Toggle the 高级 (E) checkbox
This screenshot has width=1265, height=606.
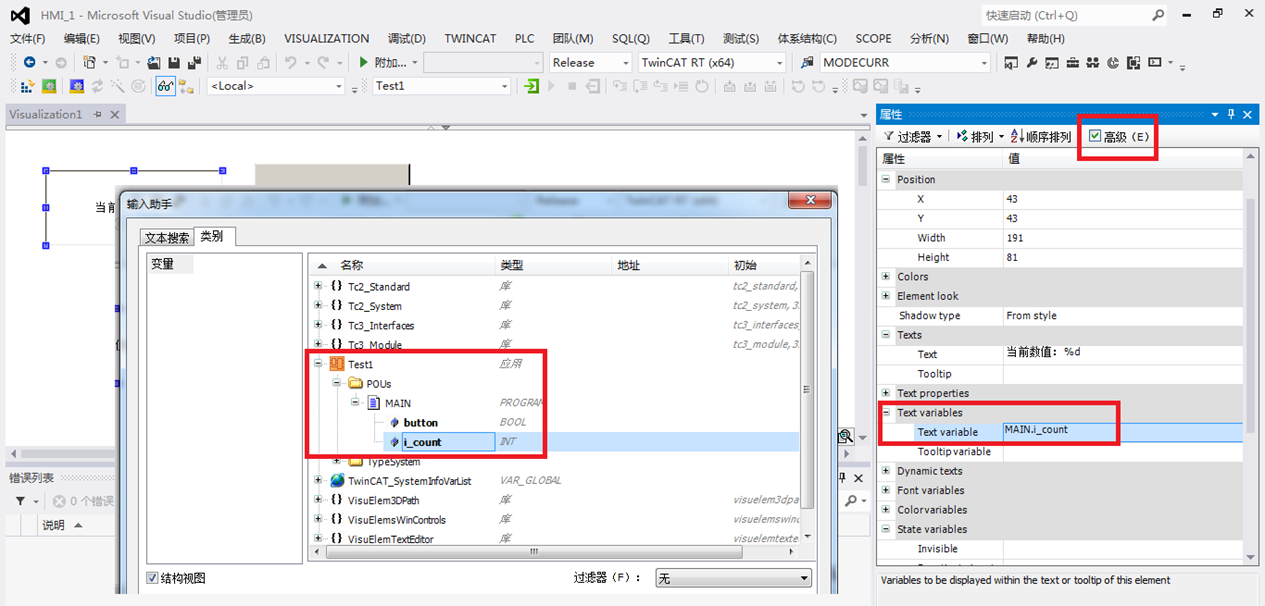[1096, 137]
